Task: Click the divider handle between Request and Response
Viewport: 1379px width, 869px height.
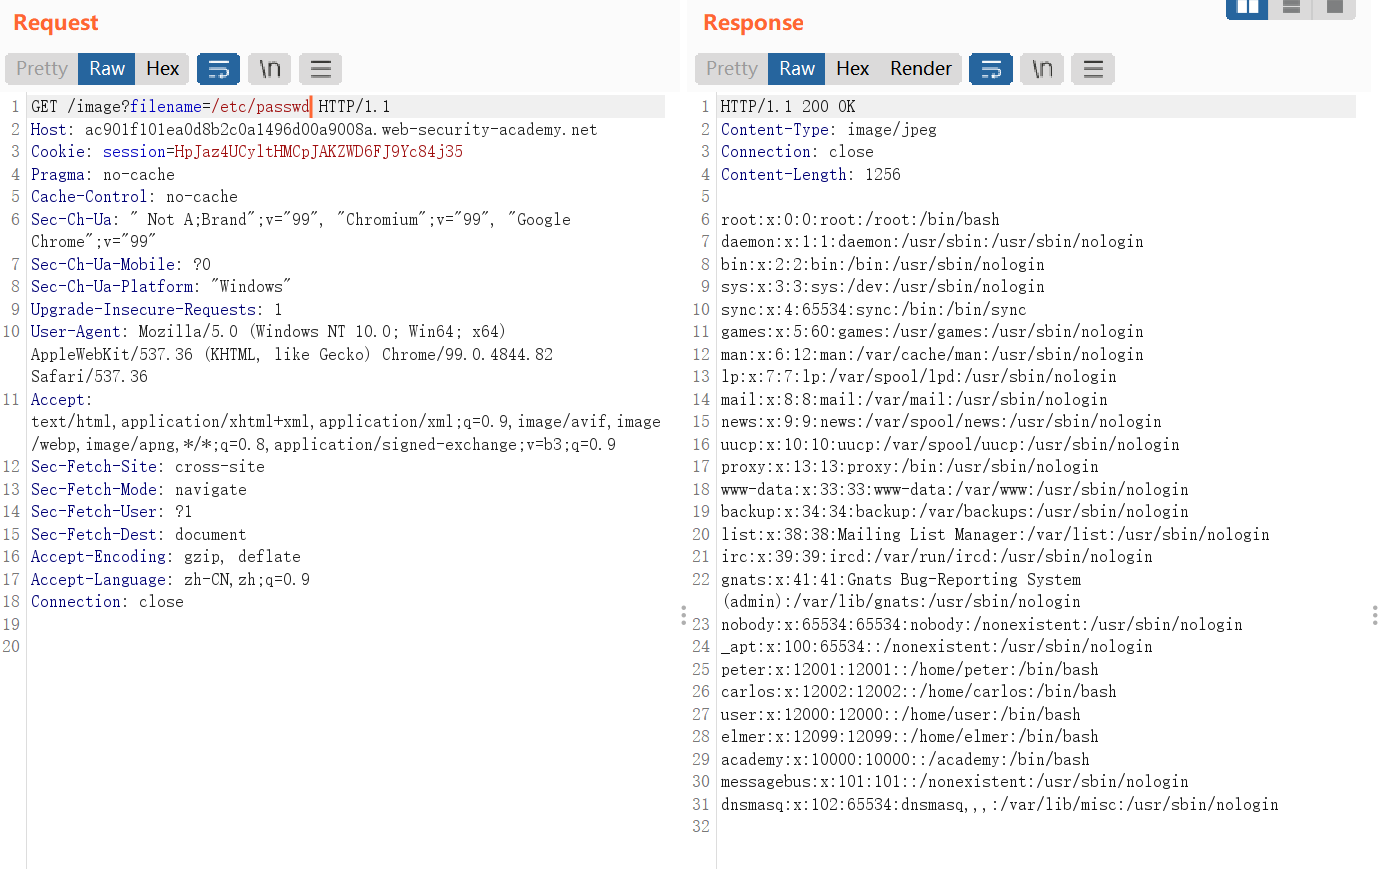Action: [683, 615]
